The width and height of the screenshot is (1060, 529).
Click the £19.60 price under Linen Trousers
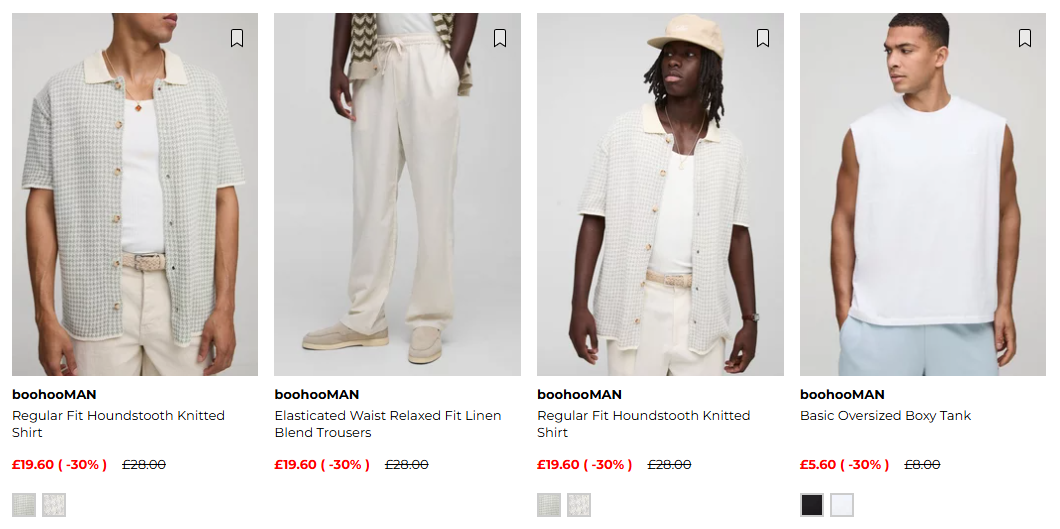295,465
